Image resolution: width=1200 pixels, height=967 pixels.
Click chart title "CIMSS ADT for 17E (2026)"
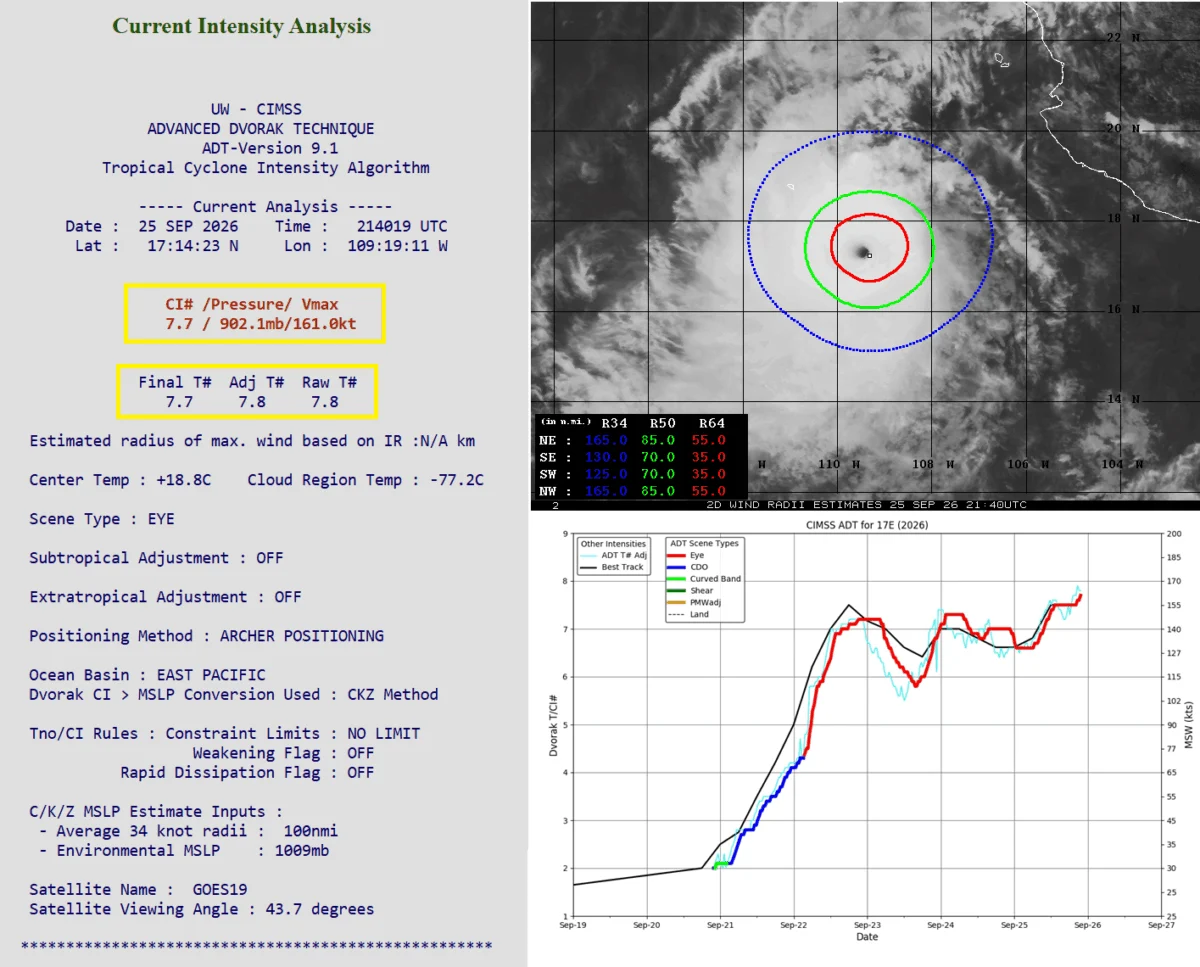[x=868, y=524]
